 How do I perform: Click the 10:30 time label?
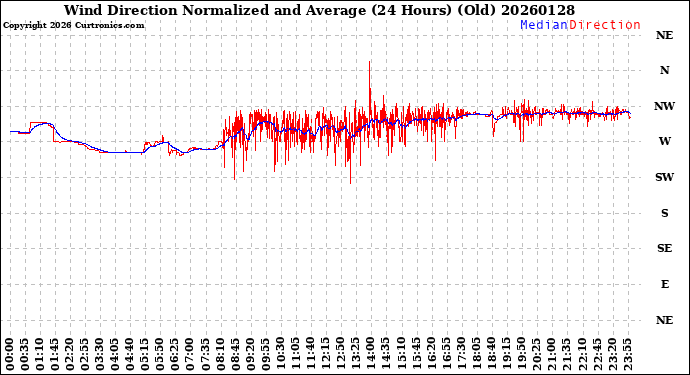coord(281,354)
